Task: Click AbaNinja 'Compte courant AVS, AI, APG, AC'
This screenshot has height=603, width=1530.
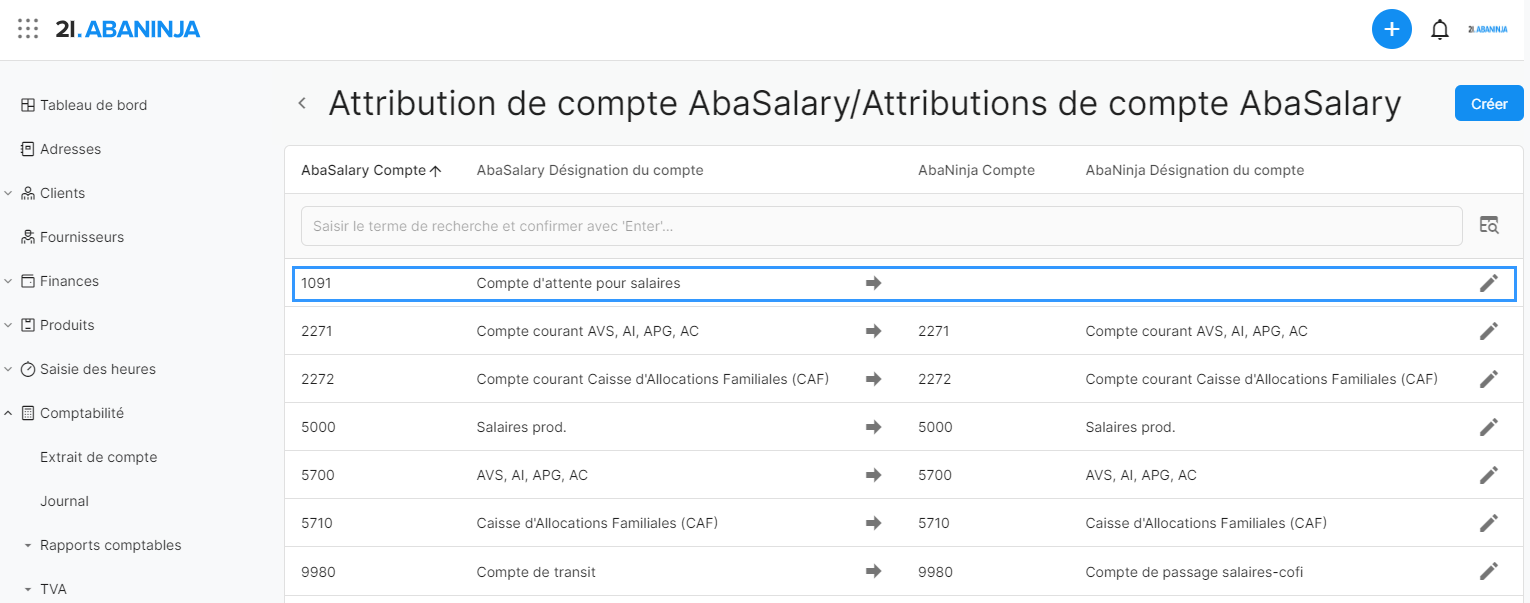Action: click(x=1196, y=331)
